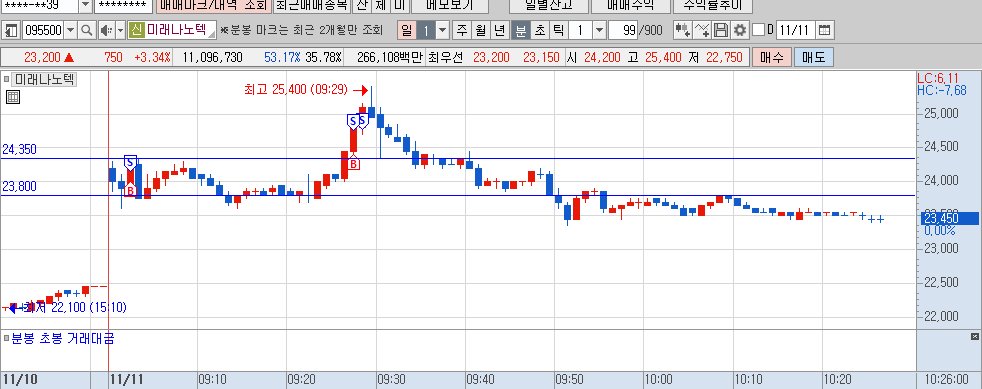This screenshot has width=982, height=389.
Task: Click the red 매수 buy button
Action: pyautogui.click(x=772, y=58)
